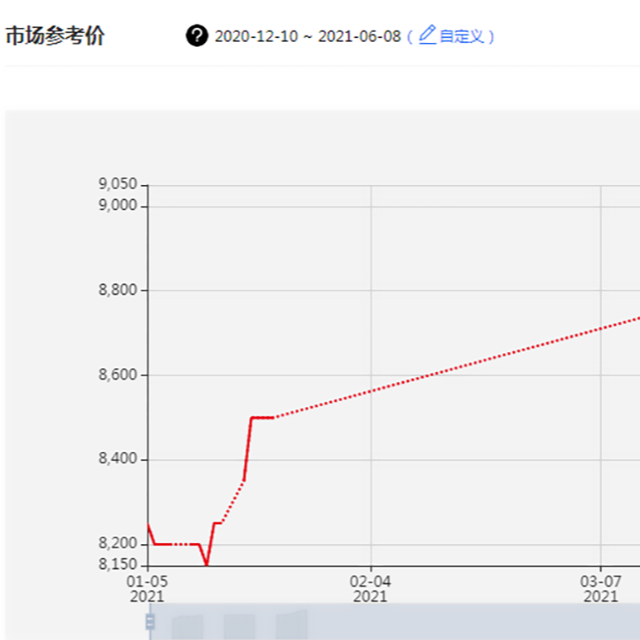Click the question mark help icon
The image size is (640, 640).
(x=197, y=36)
